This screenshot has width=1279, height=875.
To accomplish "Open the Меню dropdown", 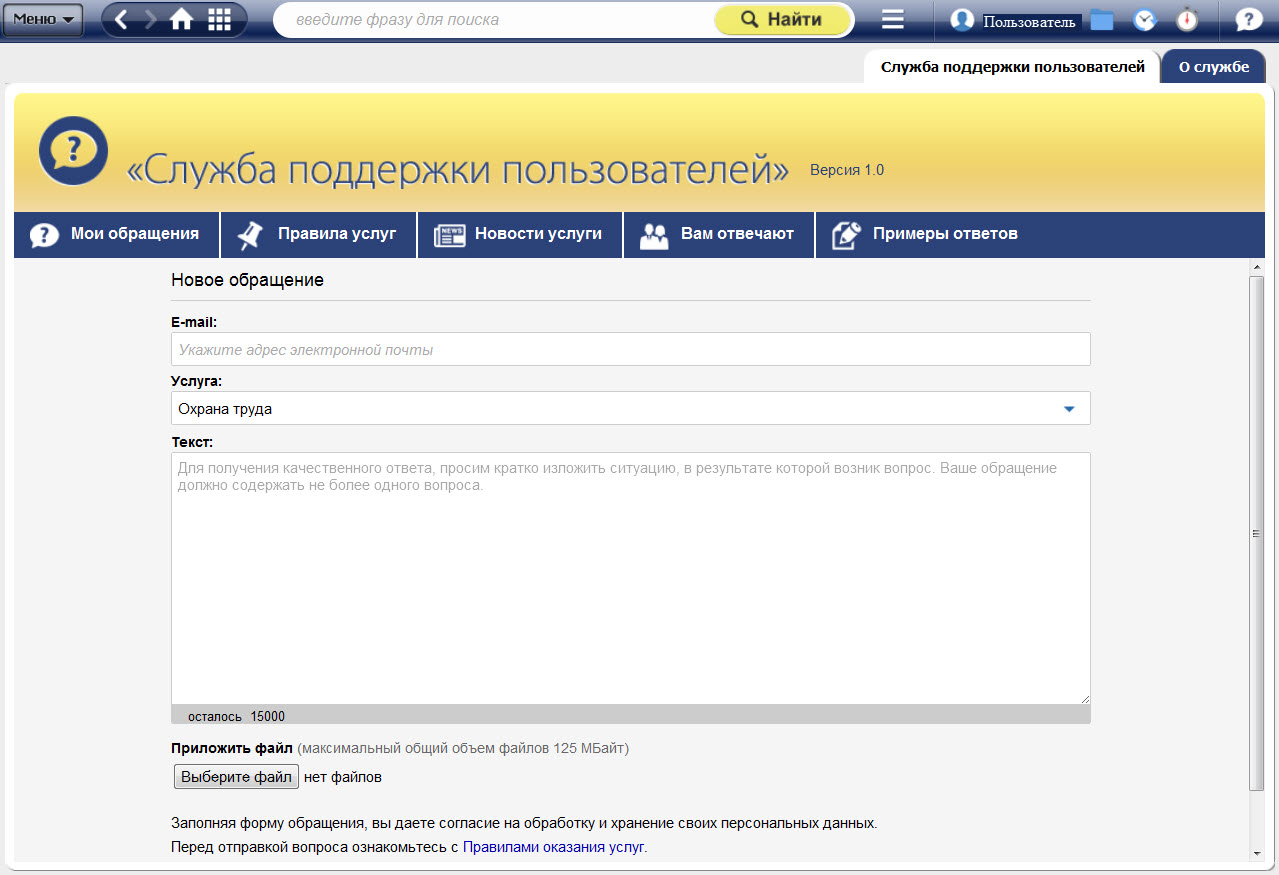I will 43,19.
